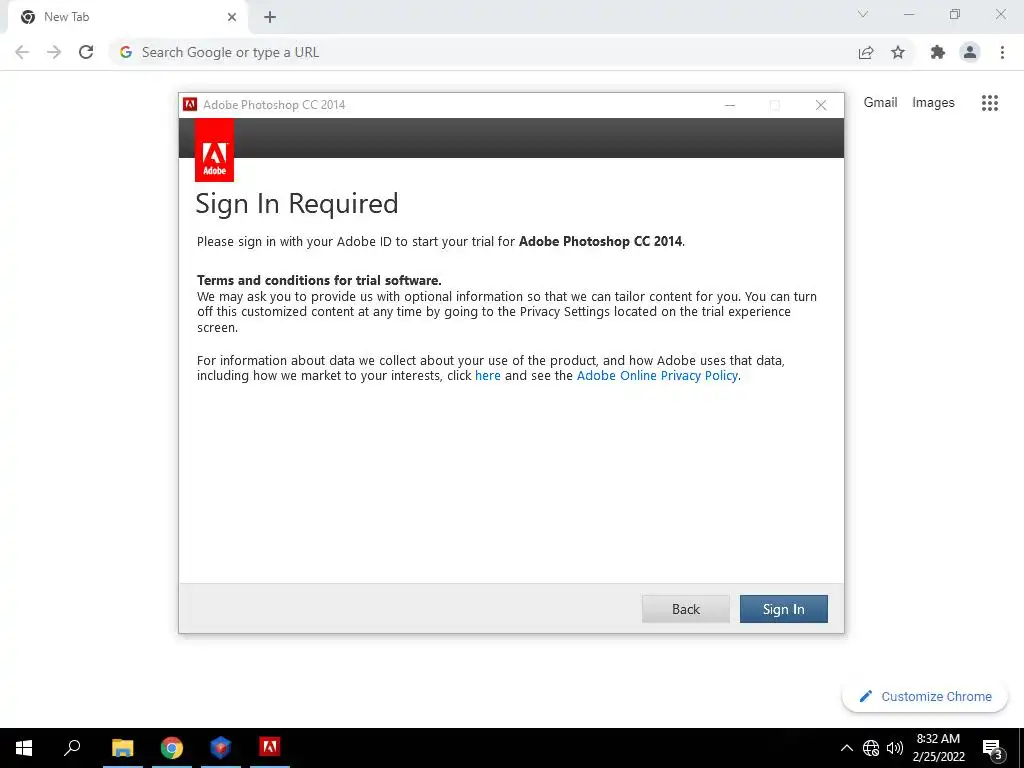The height and width of the screenshot is (768, 1024).
Task: Click the red Adobe logo badge
Action: [x=214, y=151]
